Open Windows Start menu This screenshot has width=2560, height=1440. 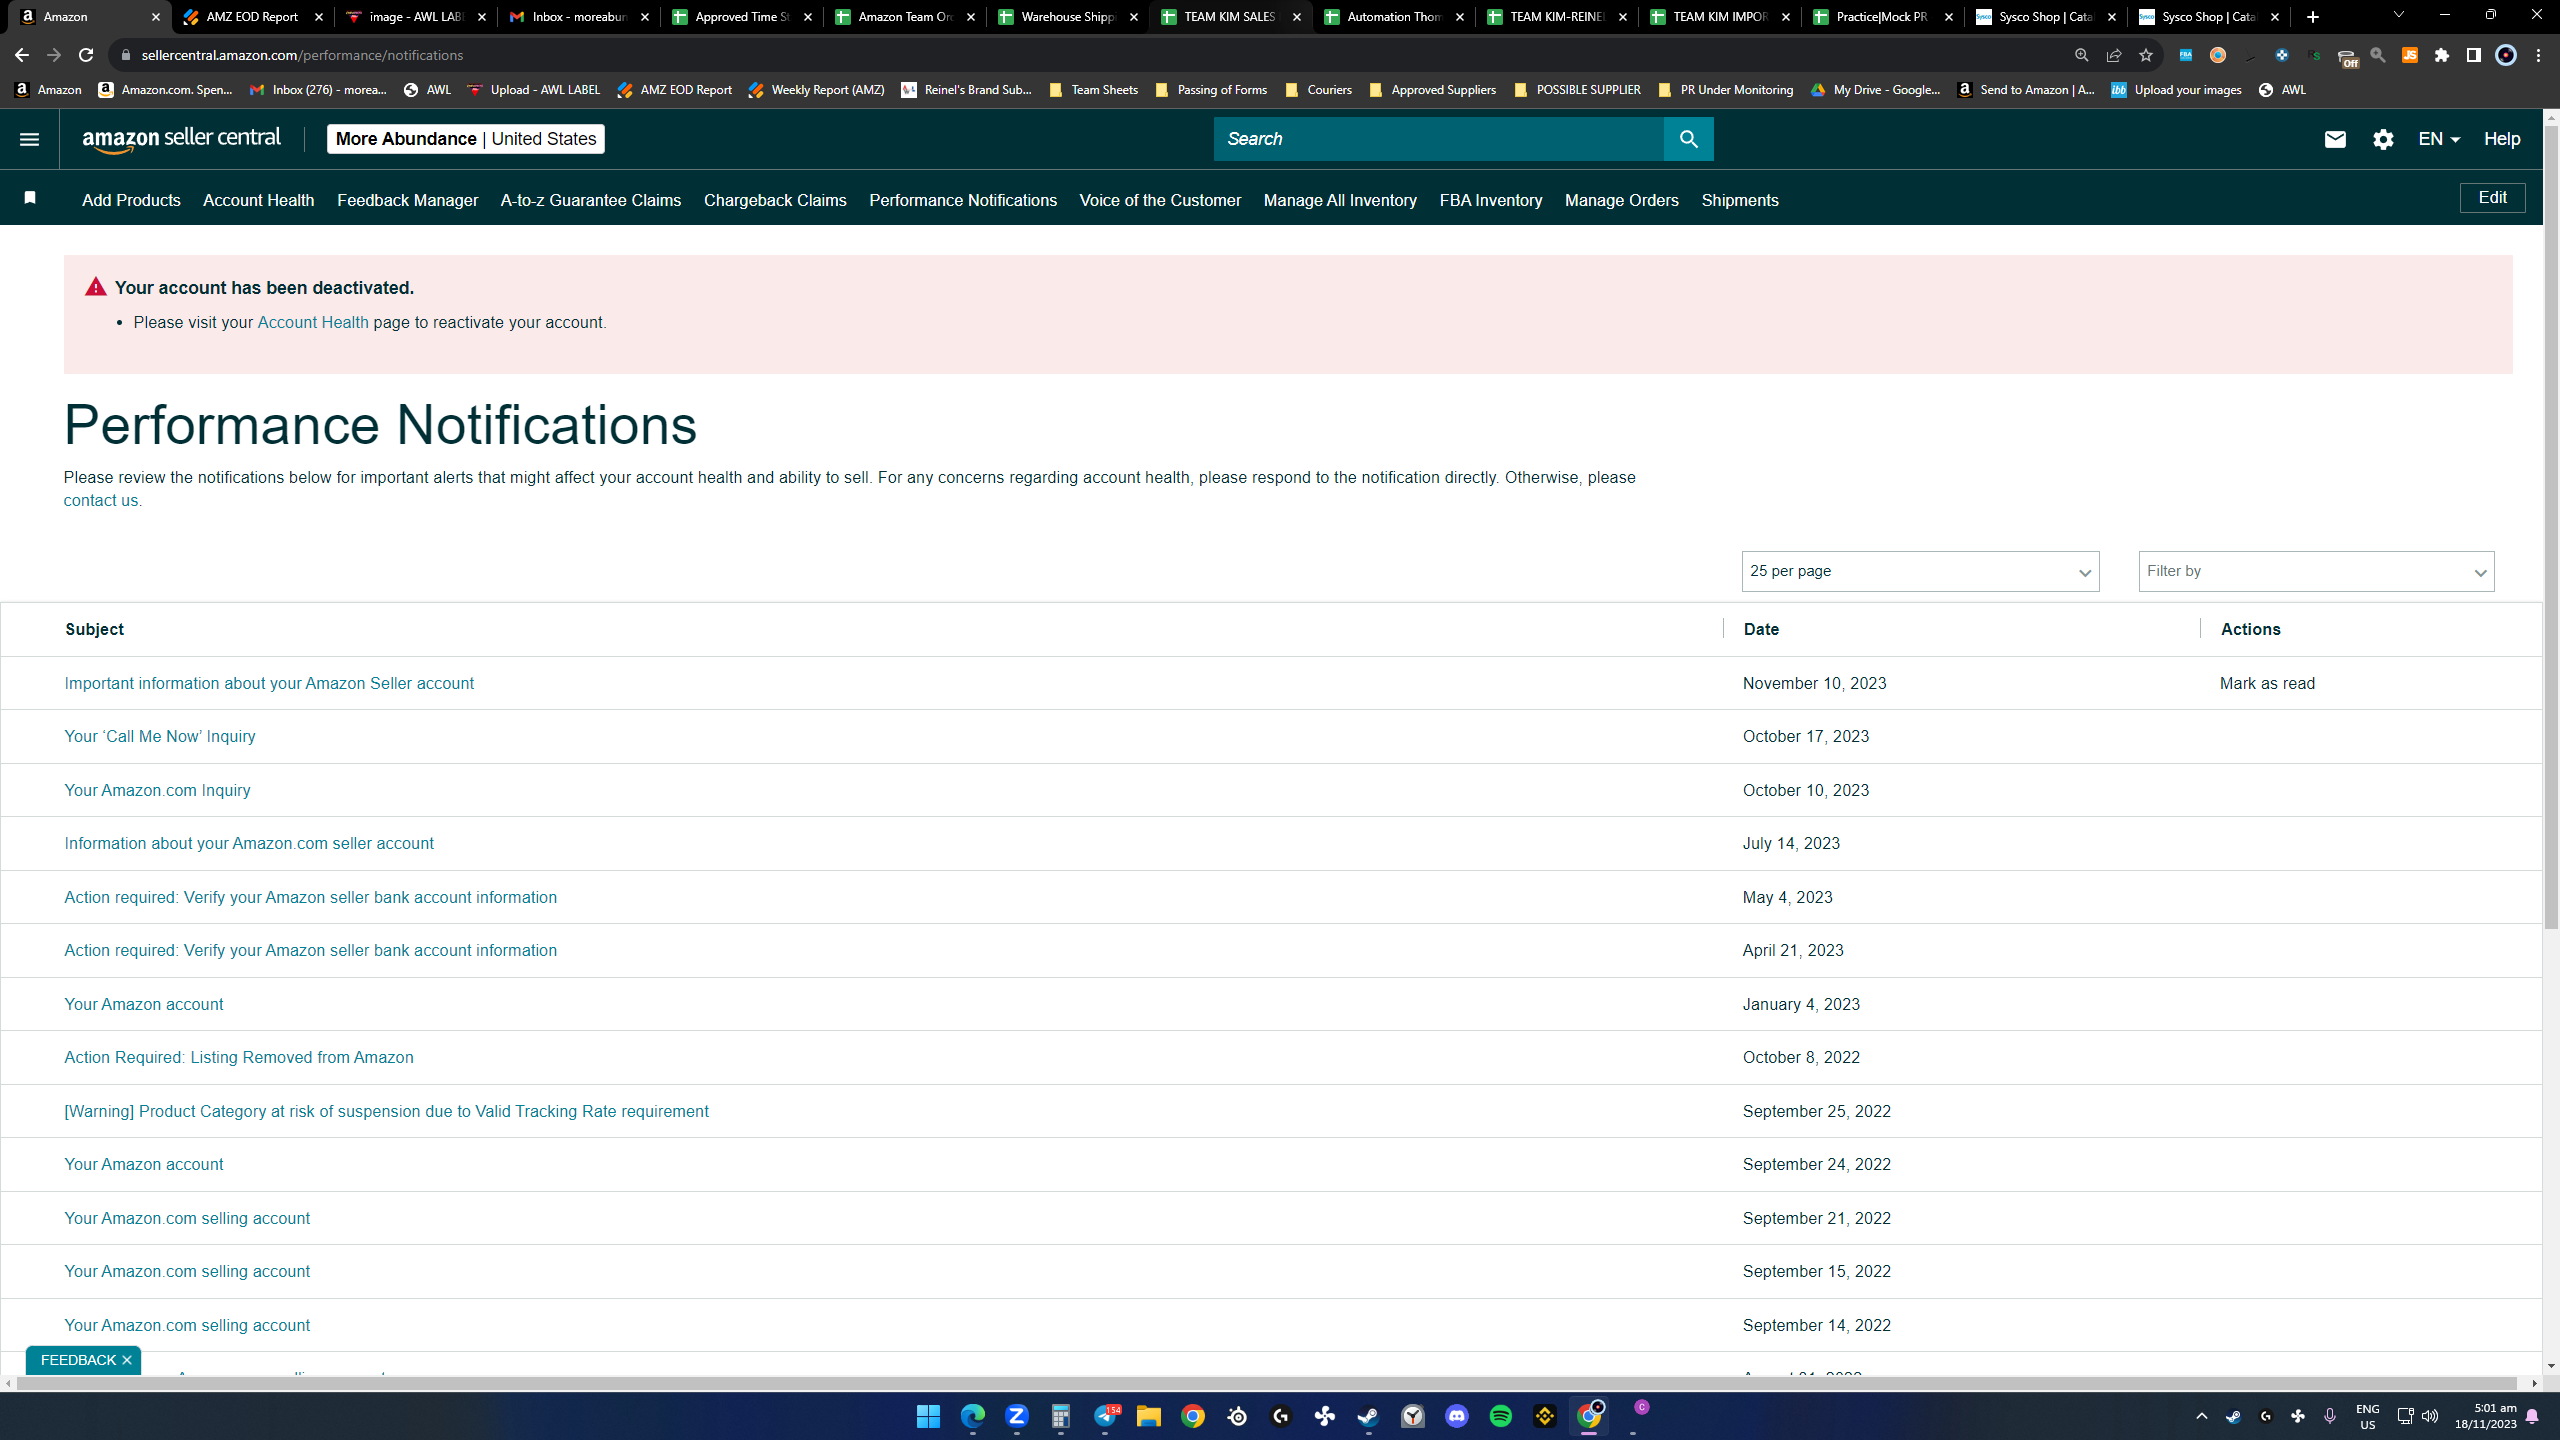coord(928,1416)
